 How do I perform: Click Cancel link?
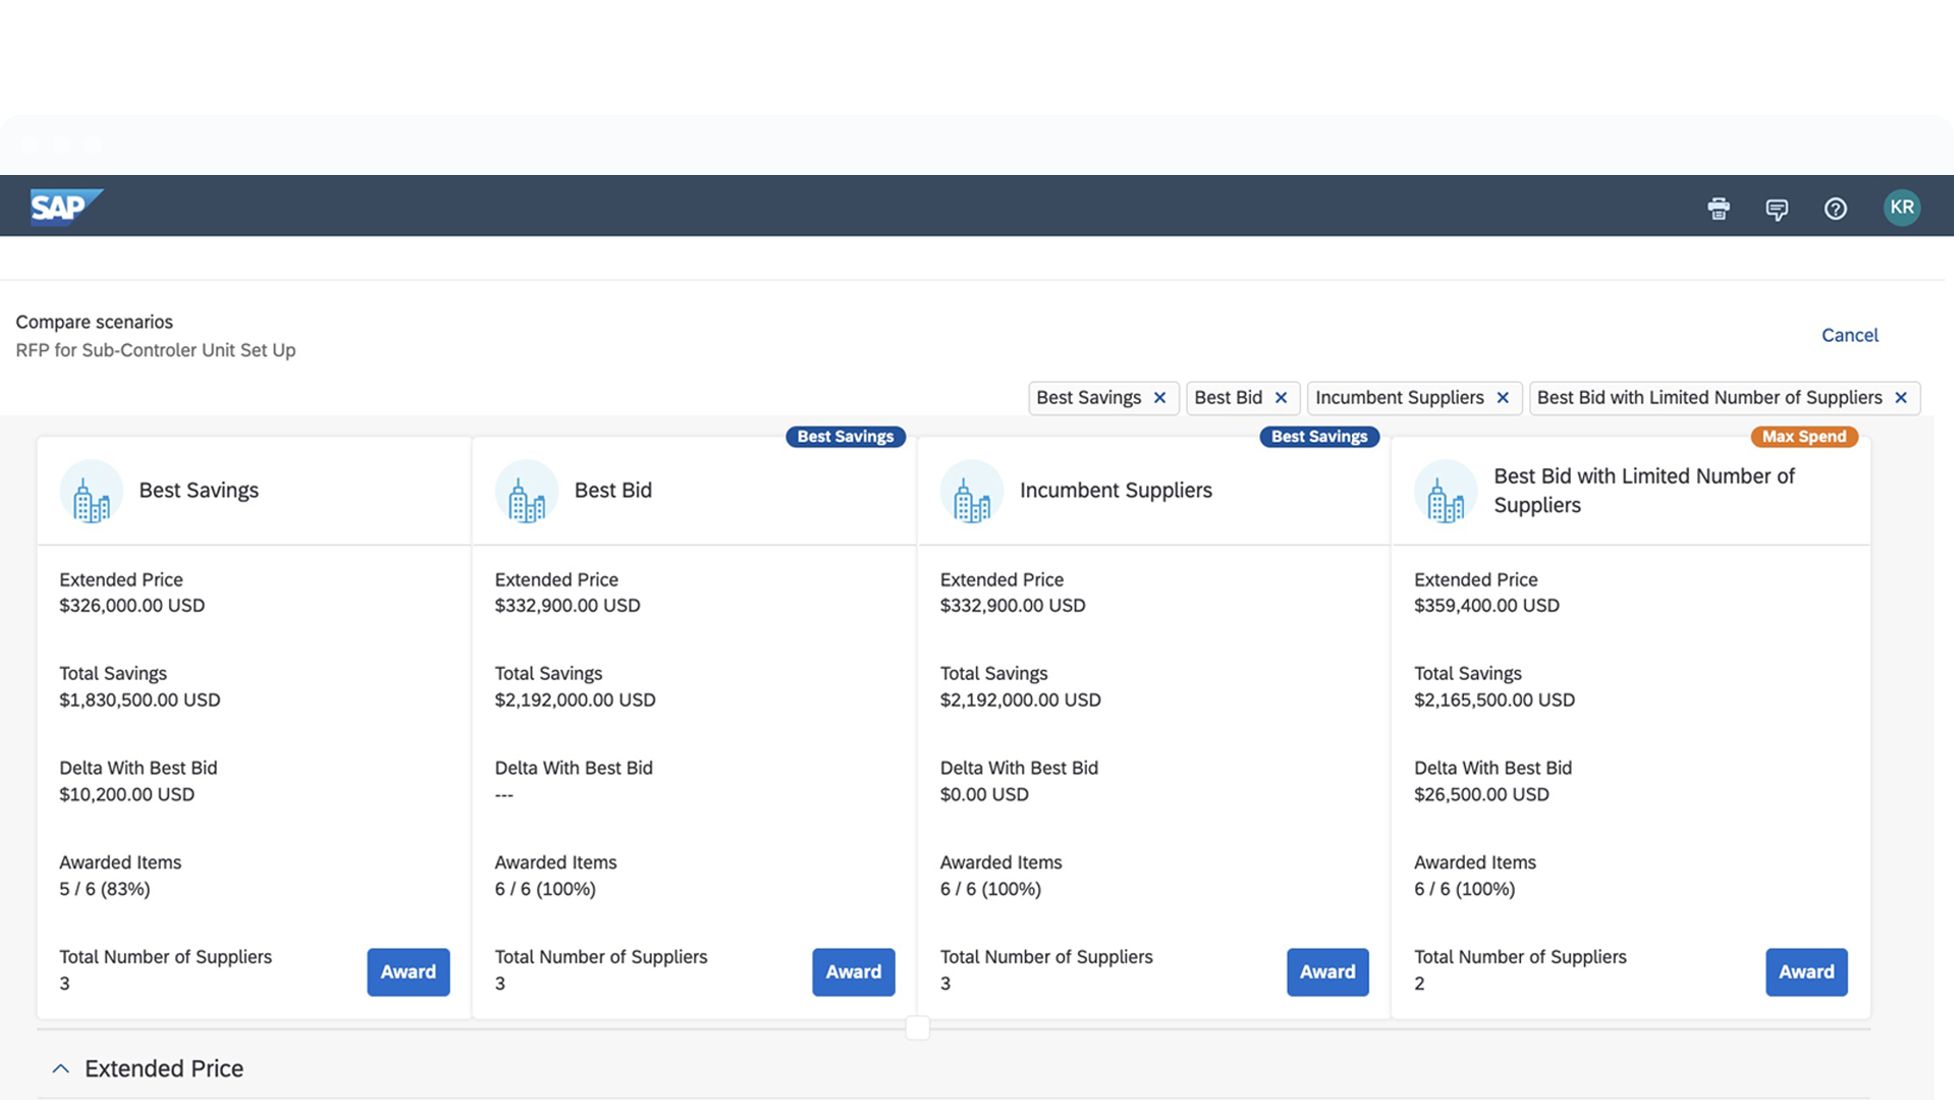(1849, 335)
